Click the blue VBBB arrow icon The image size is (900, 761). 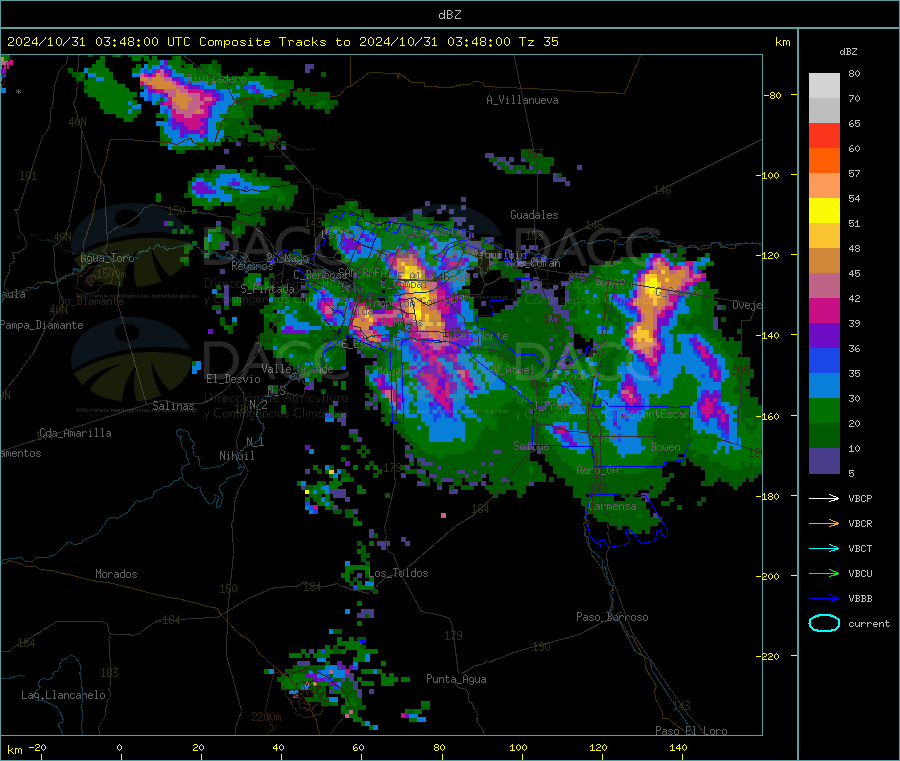(x=824, y=598)
